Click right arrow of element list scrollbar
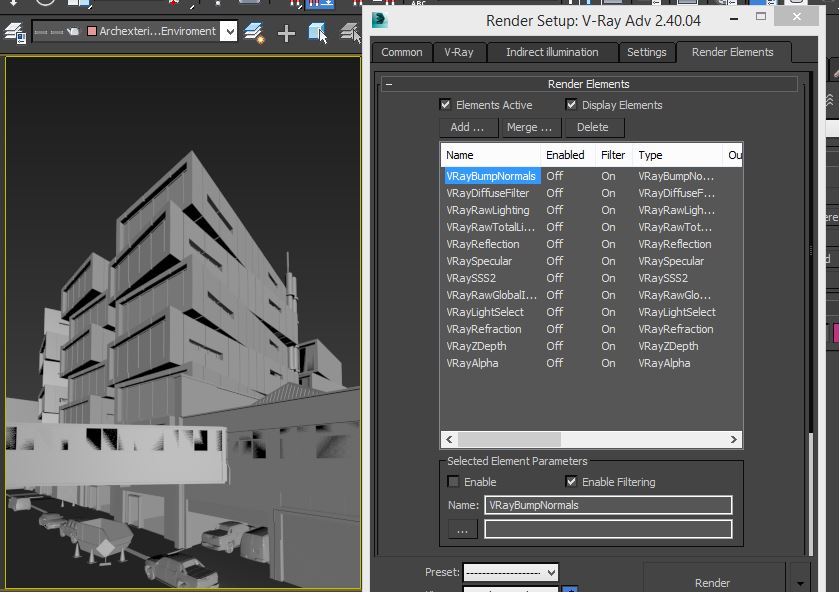 pyautogui.click(x=734, y=439)
